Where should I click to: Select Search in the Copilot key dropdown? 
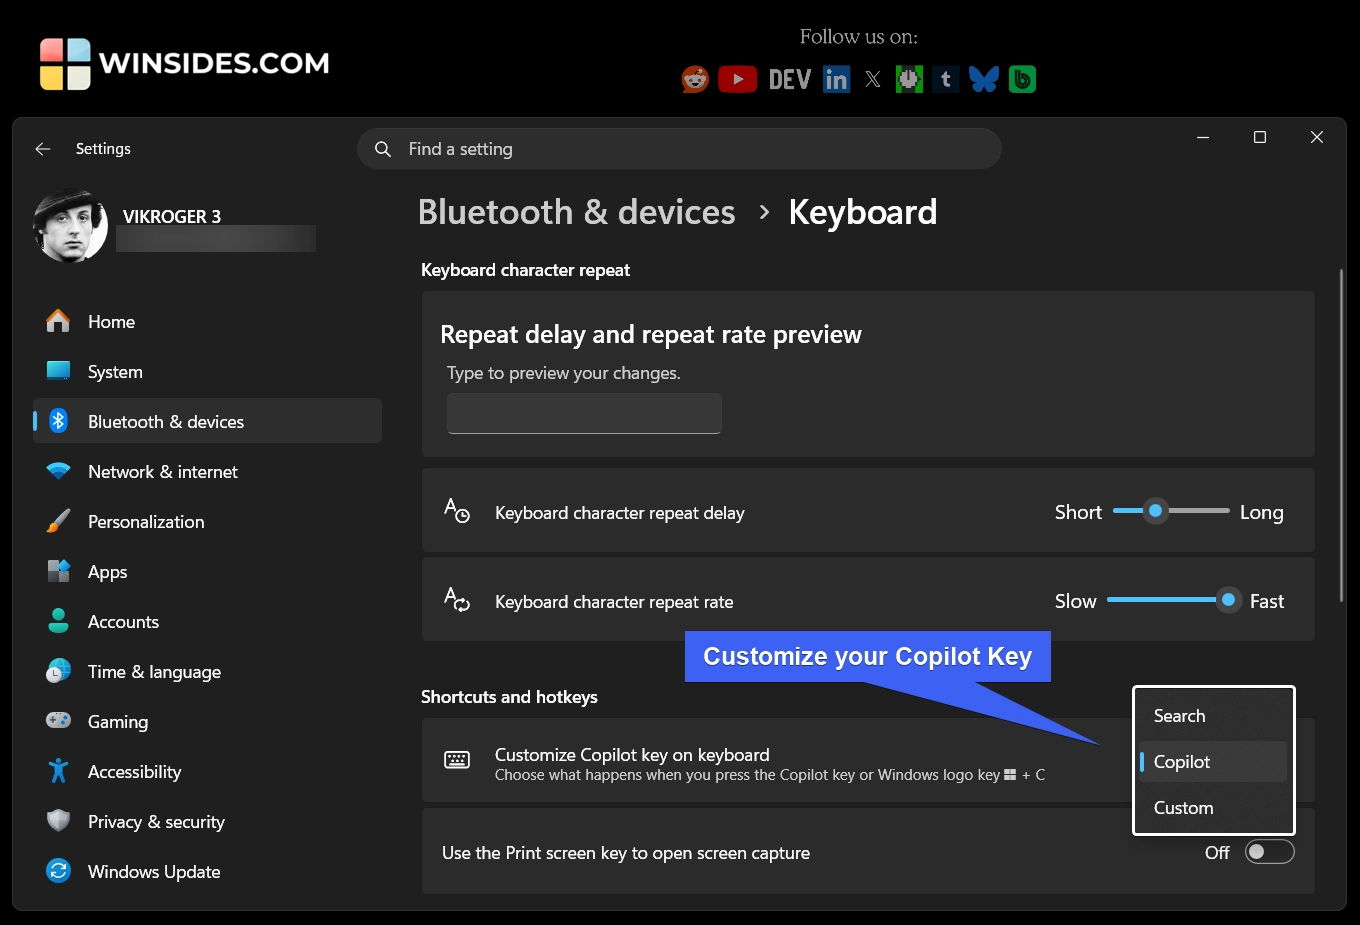coord(1180,716)
